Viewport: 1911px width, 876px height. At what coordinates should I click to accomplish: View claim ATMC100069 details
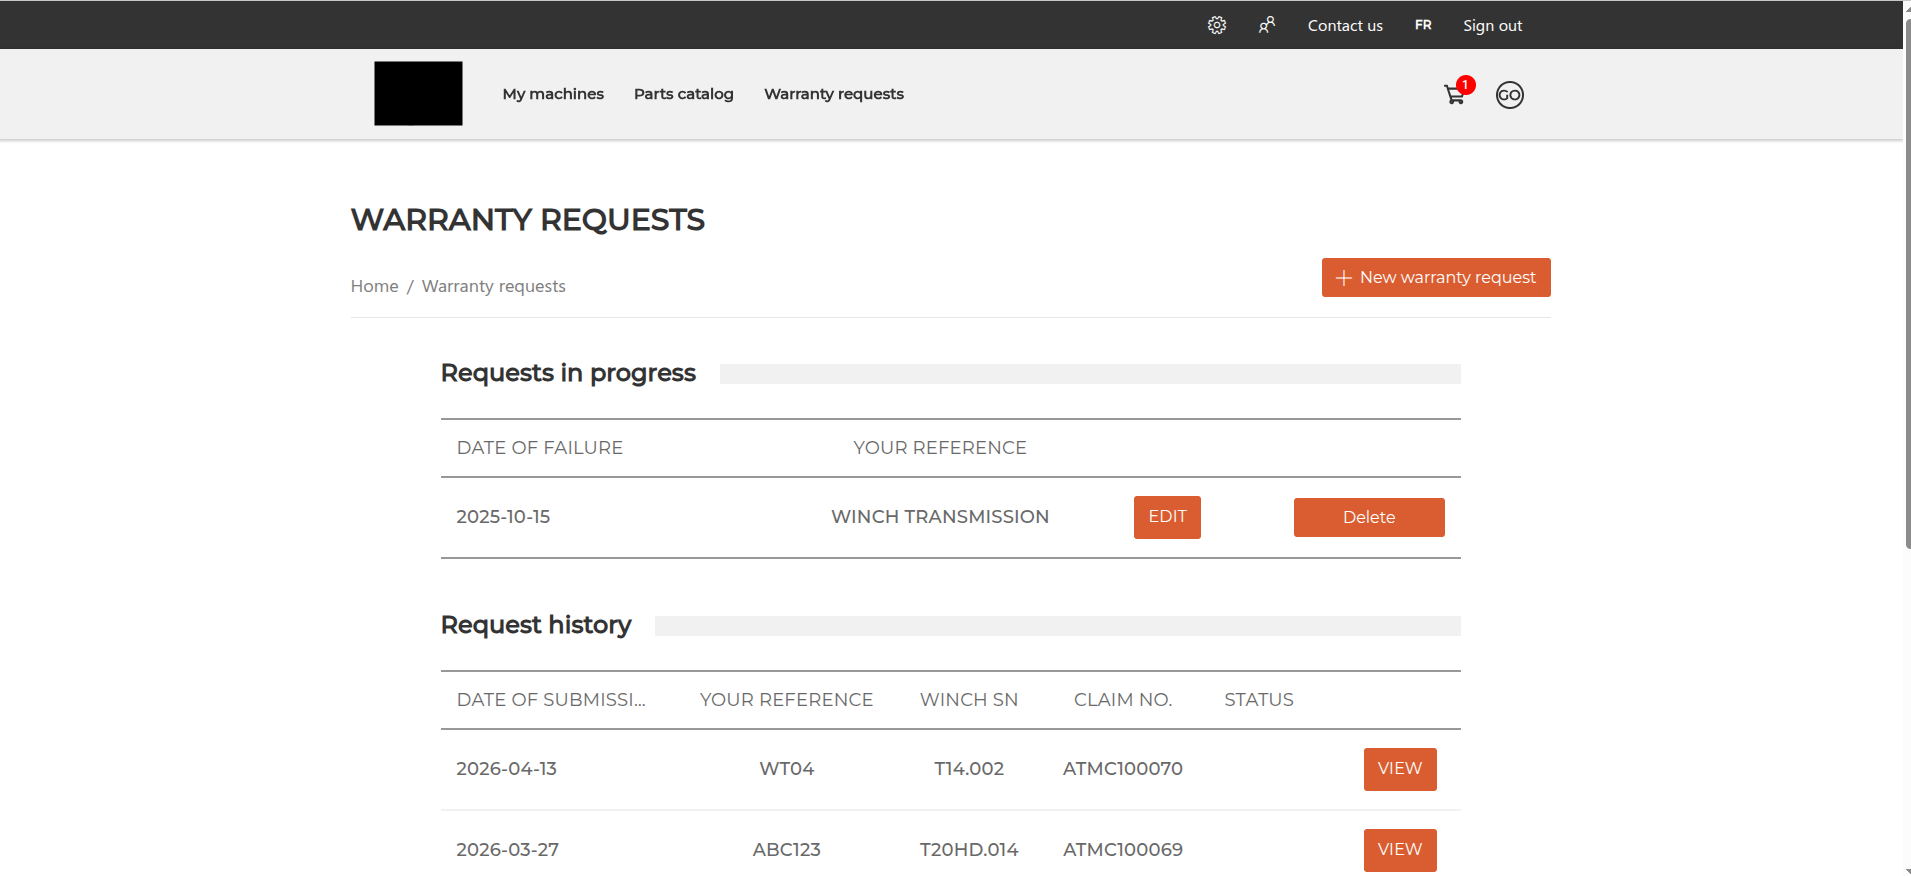[x=1400, y=850]
